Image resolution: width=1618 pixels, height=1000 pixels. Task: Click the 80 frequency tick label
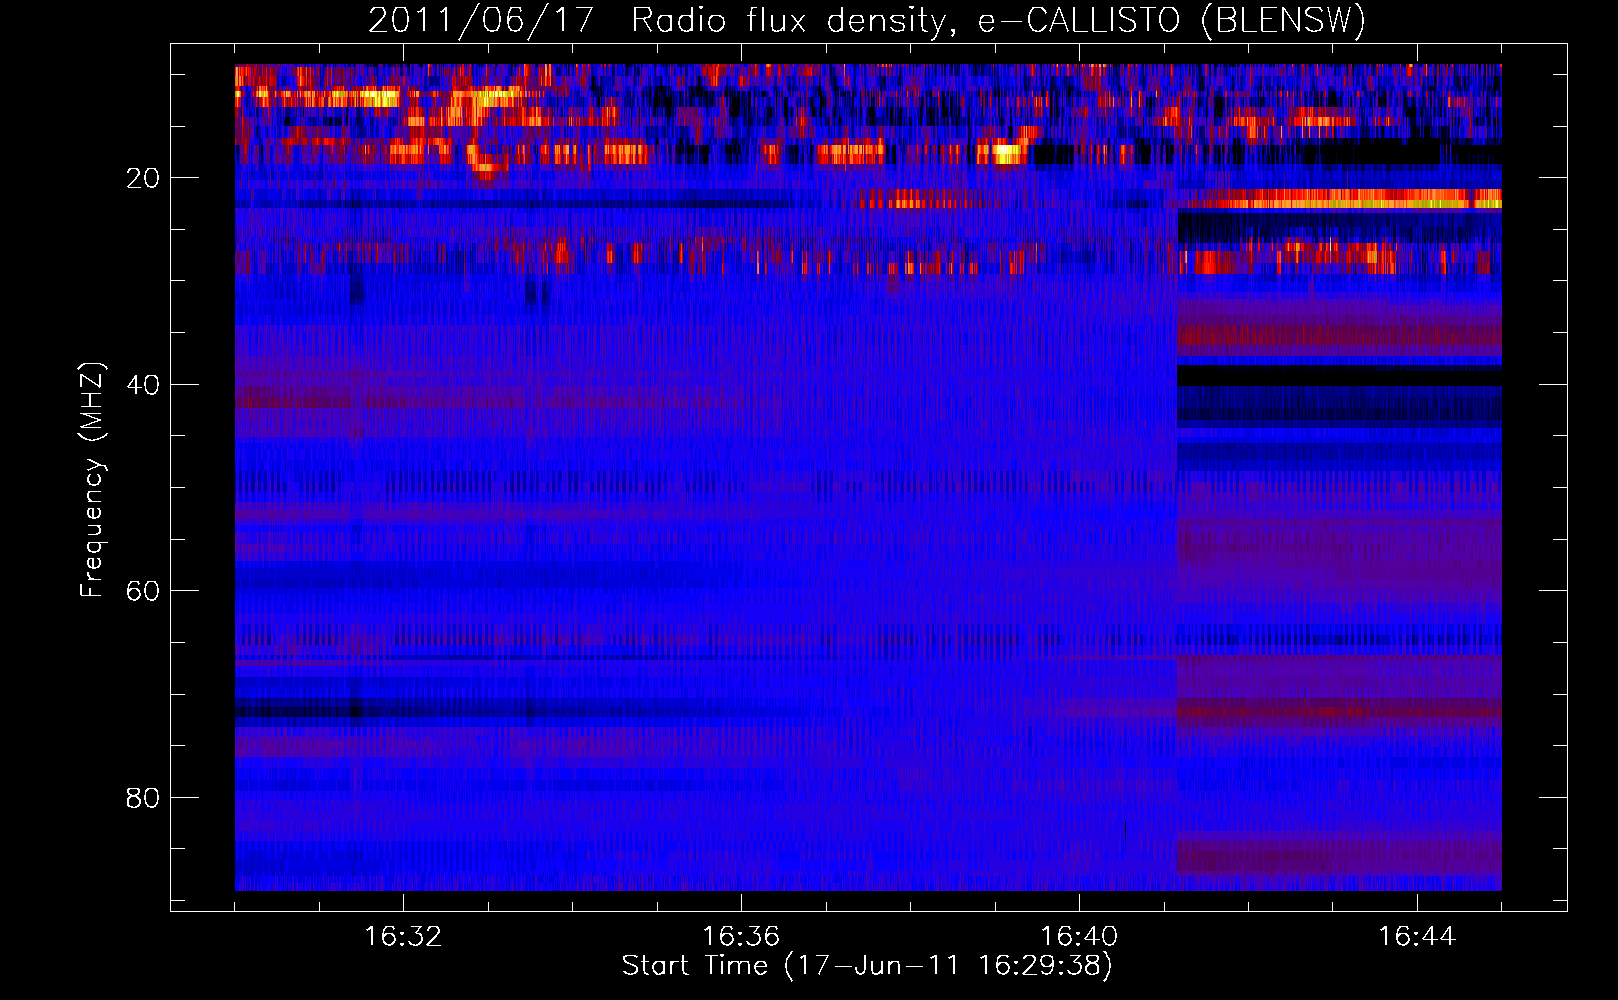[x=144, y=798]
